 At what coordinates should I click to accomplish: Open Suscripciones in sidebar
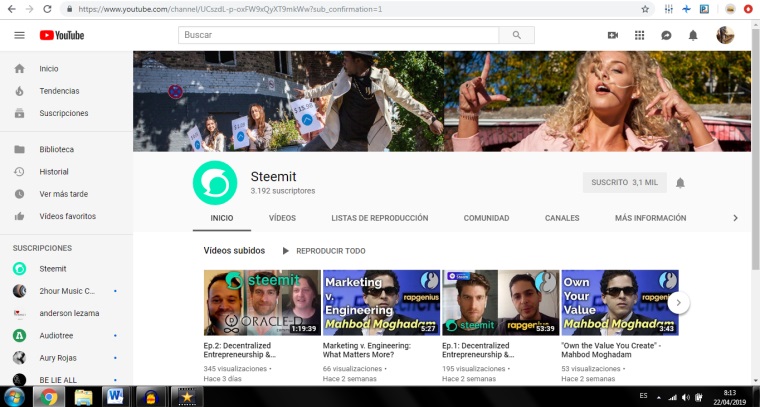[x=66, y=113]
